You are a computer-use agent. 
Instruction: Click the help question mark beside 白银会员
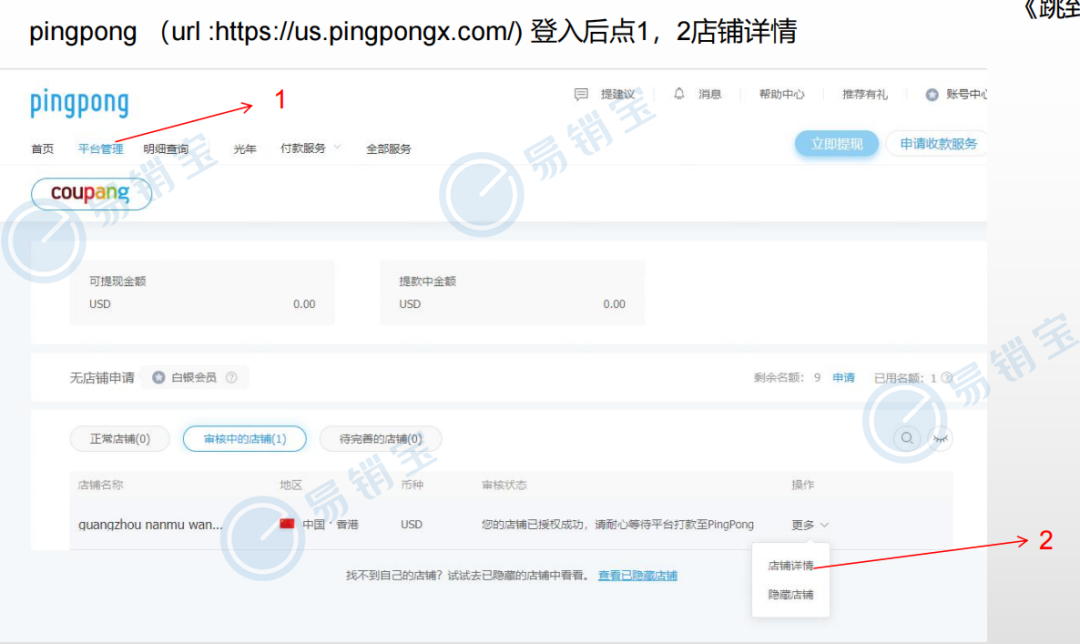[x=231, y=377]
